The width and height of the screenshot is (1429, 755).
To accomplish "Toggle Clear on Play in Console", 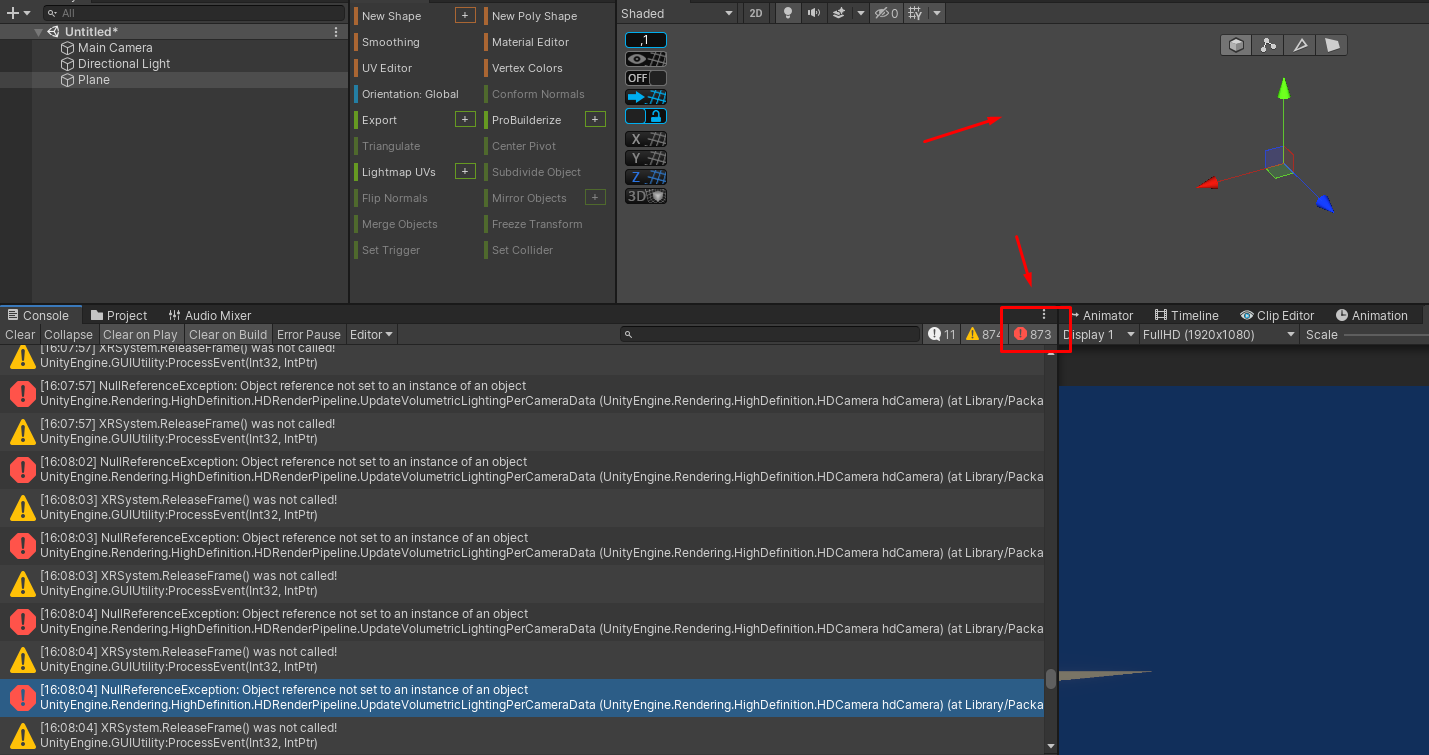I will [x=140, y=334].
